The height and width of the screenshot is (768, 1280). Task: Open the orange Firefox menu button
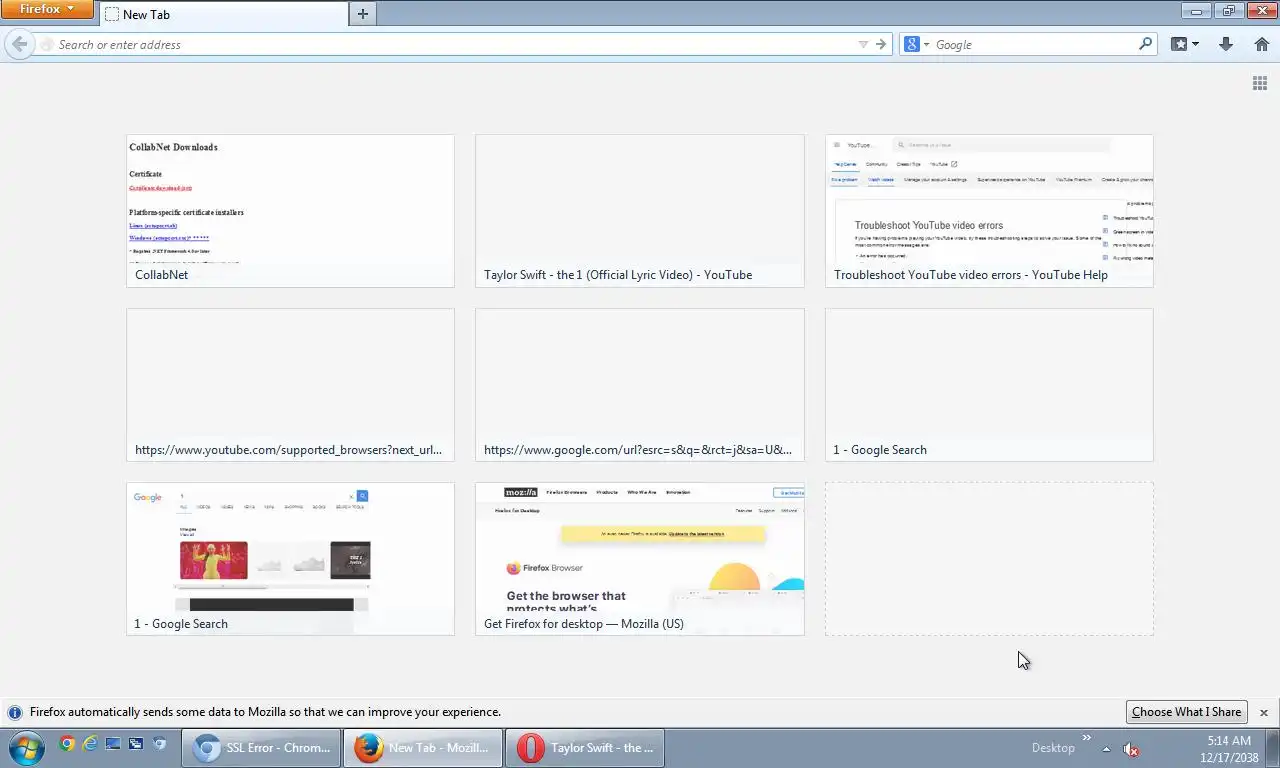click(x=47, y=9)
